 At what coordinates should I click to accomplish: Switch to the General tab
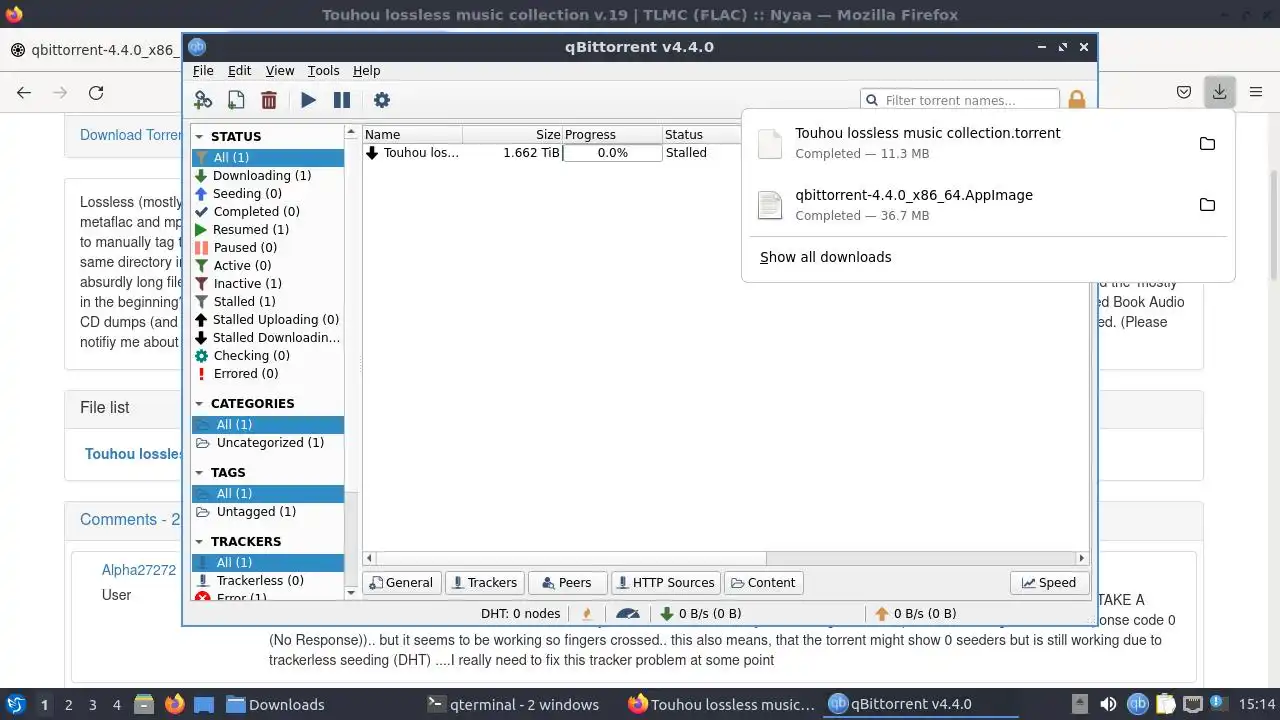pyautogui.click(x=401, y=582)
